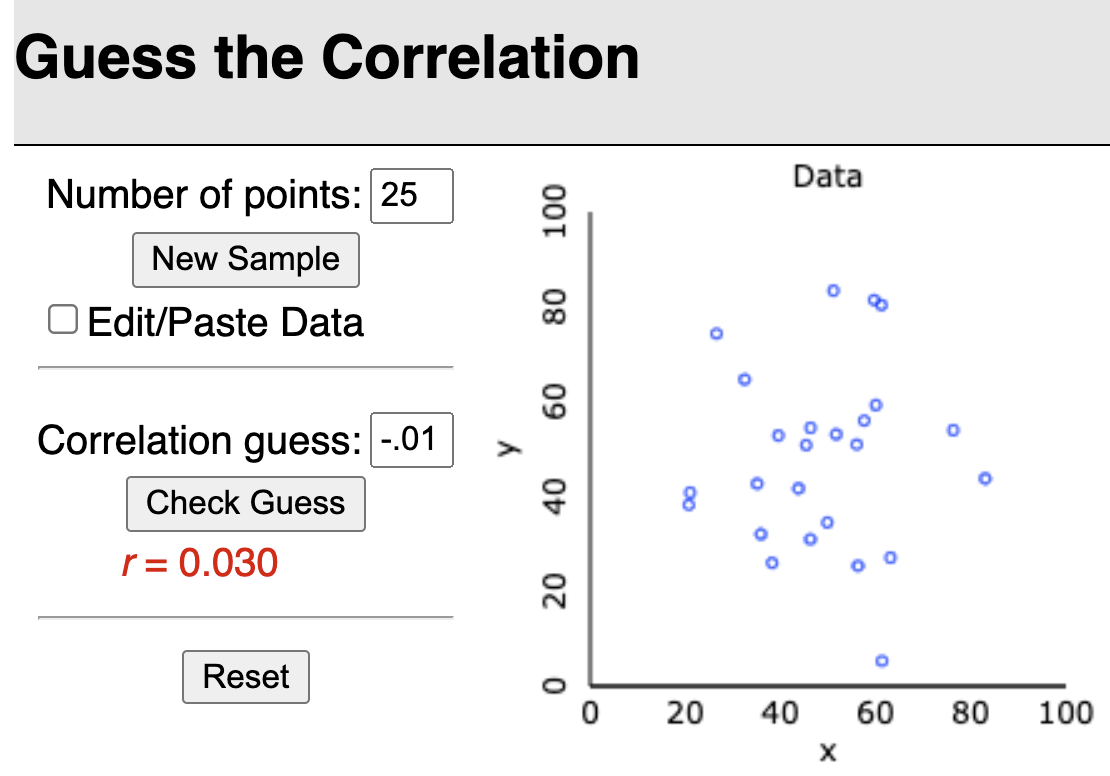Click the Correlation guess label text

click(x=199, y=440)
